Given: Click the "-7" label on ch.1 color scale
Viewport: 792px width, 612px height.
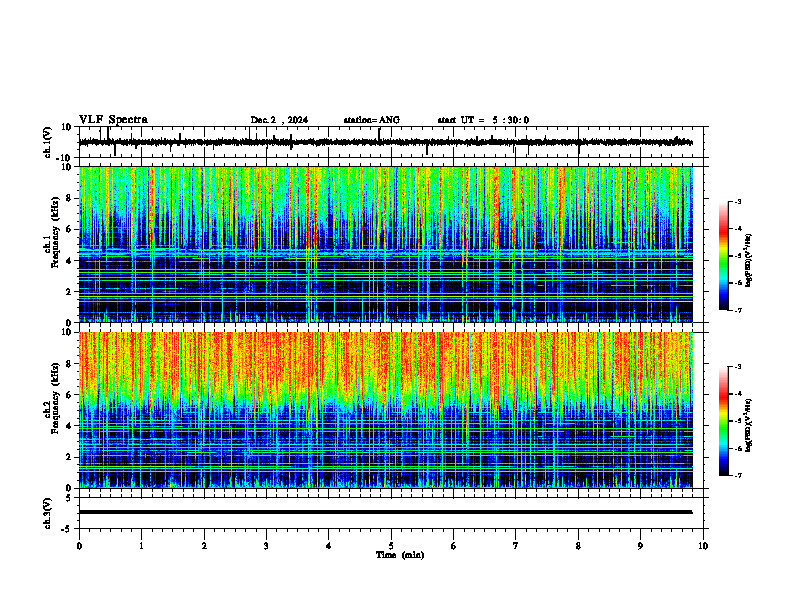Looking at the screenshot, I should click(738, 310).
